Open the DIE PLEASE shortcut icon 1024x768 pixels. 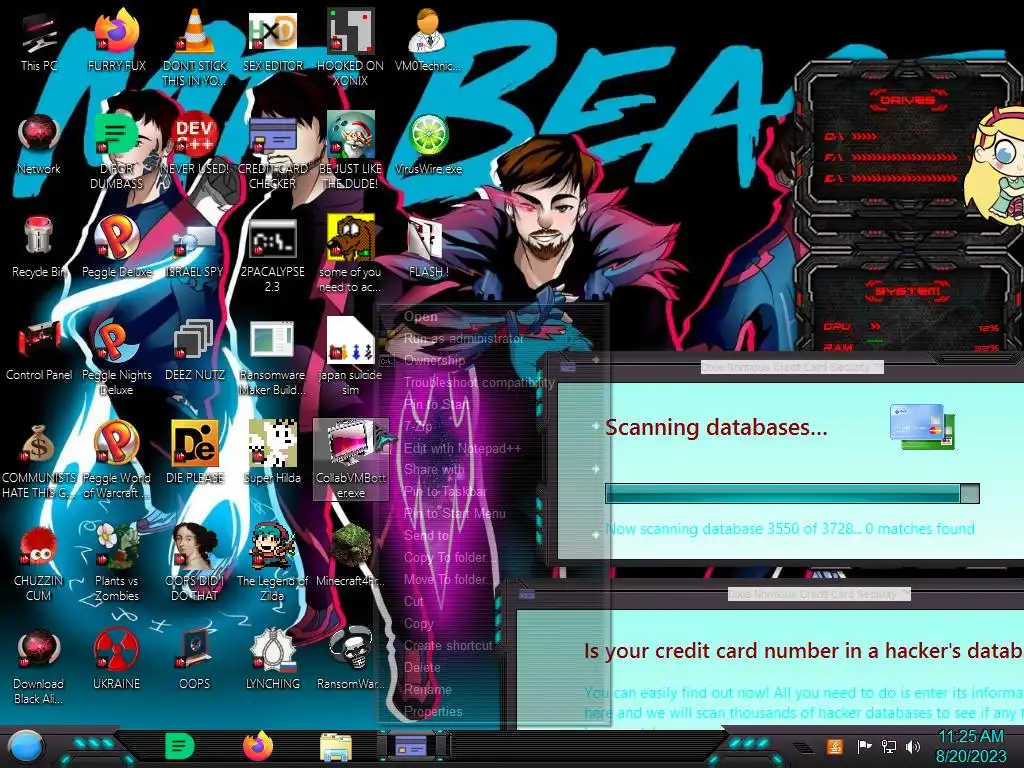click(x=194, y=453)
